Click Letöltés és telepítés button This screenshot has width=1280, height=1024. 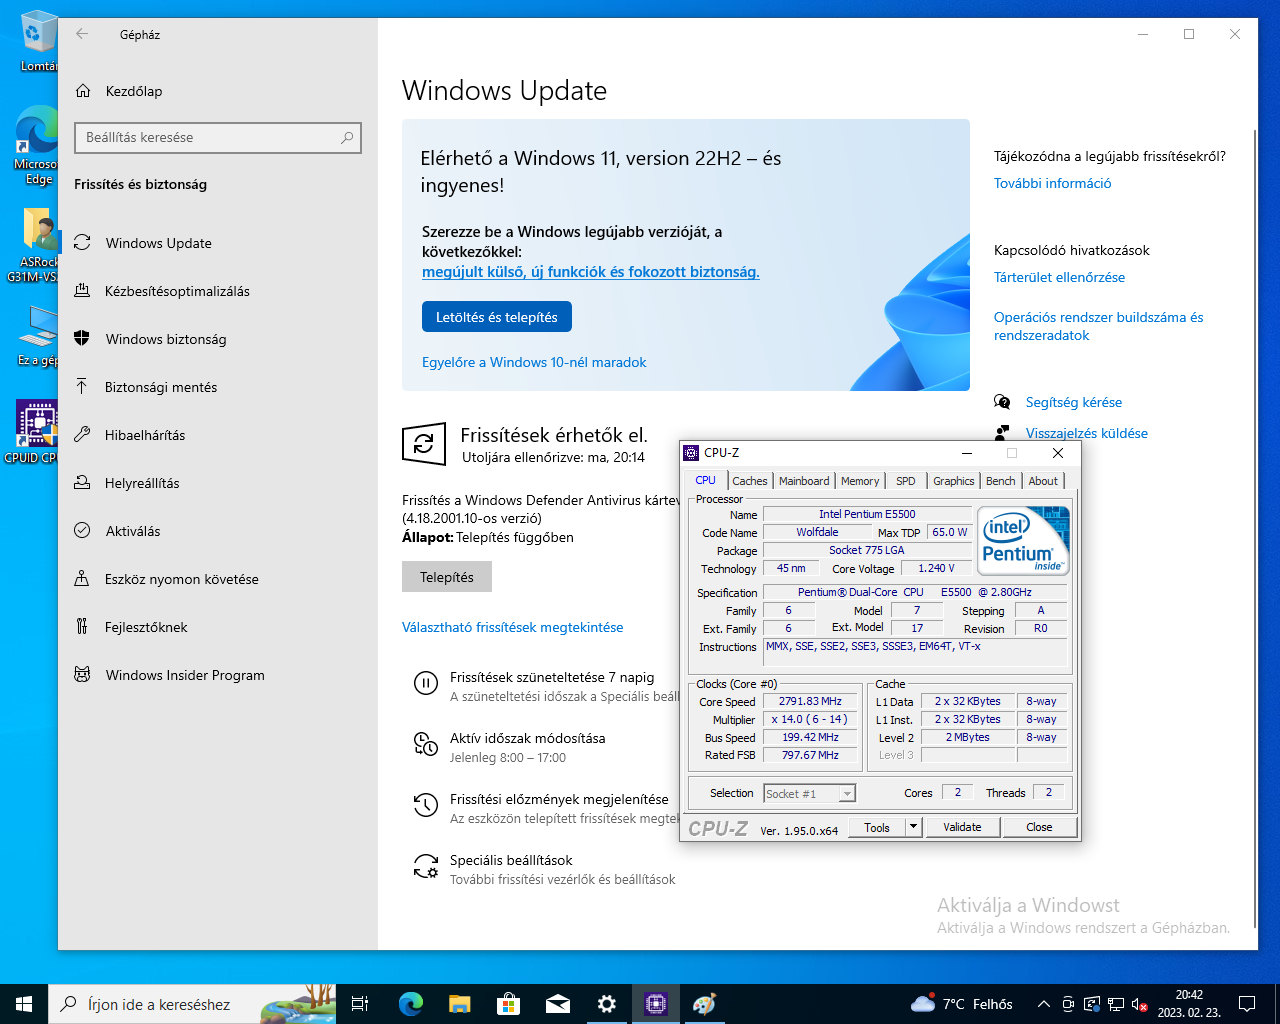(x=497, y=317)
